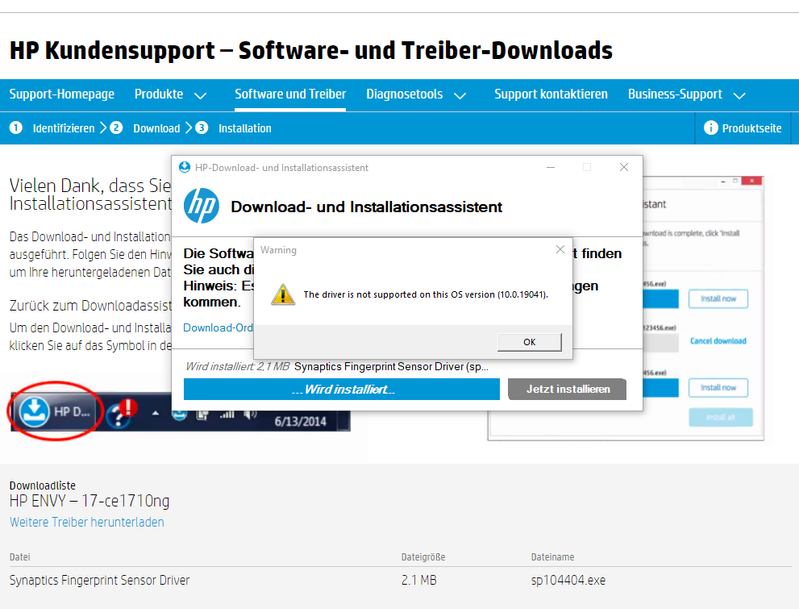Open the Download-Ordner link in the assistant

(218, 328)
